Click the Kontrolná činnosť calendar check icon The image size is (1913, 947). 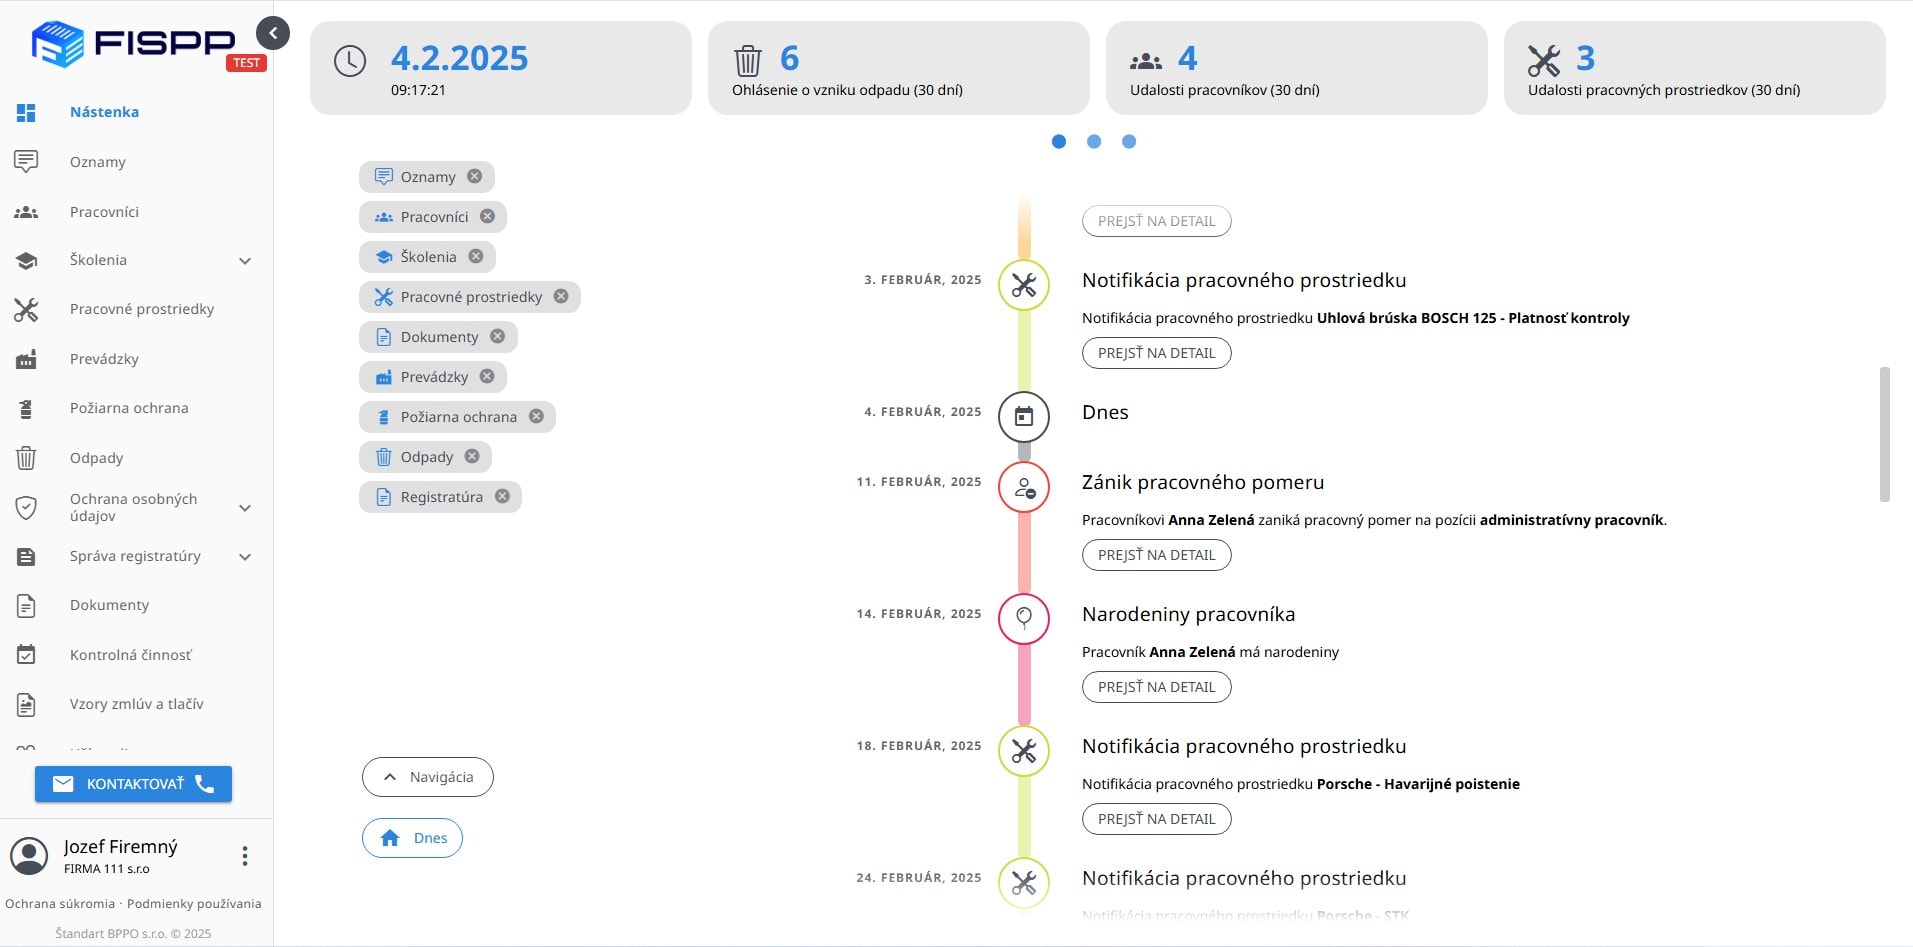pyautogui.click(x=27, y=655)
